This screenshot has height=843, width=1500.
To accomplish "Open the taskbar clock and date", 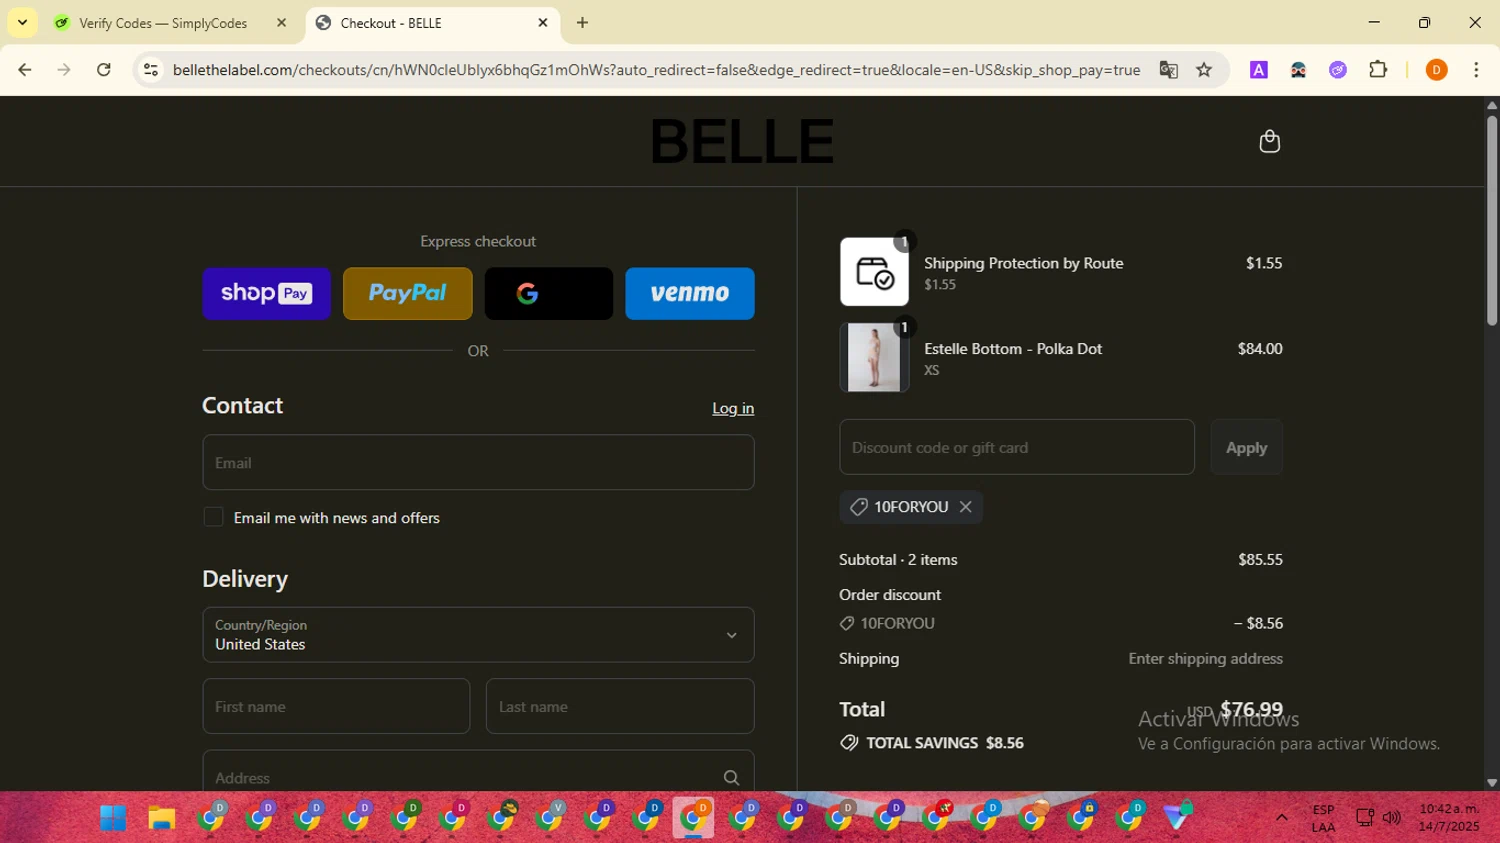I will pyautogui.click(x=1449, y=818).
